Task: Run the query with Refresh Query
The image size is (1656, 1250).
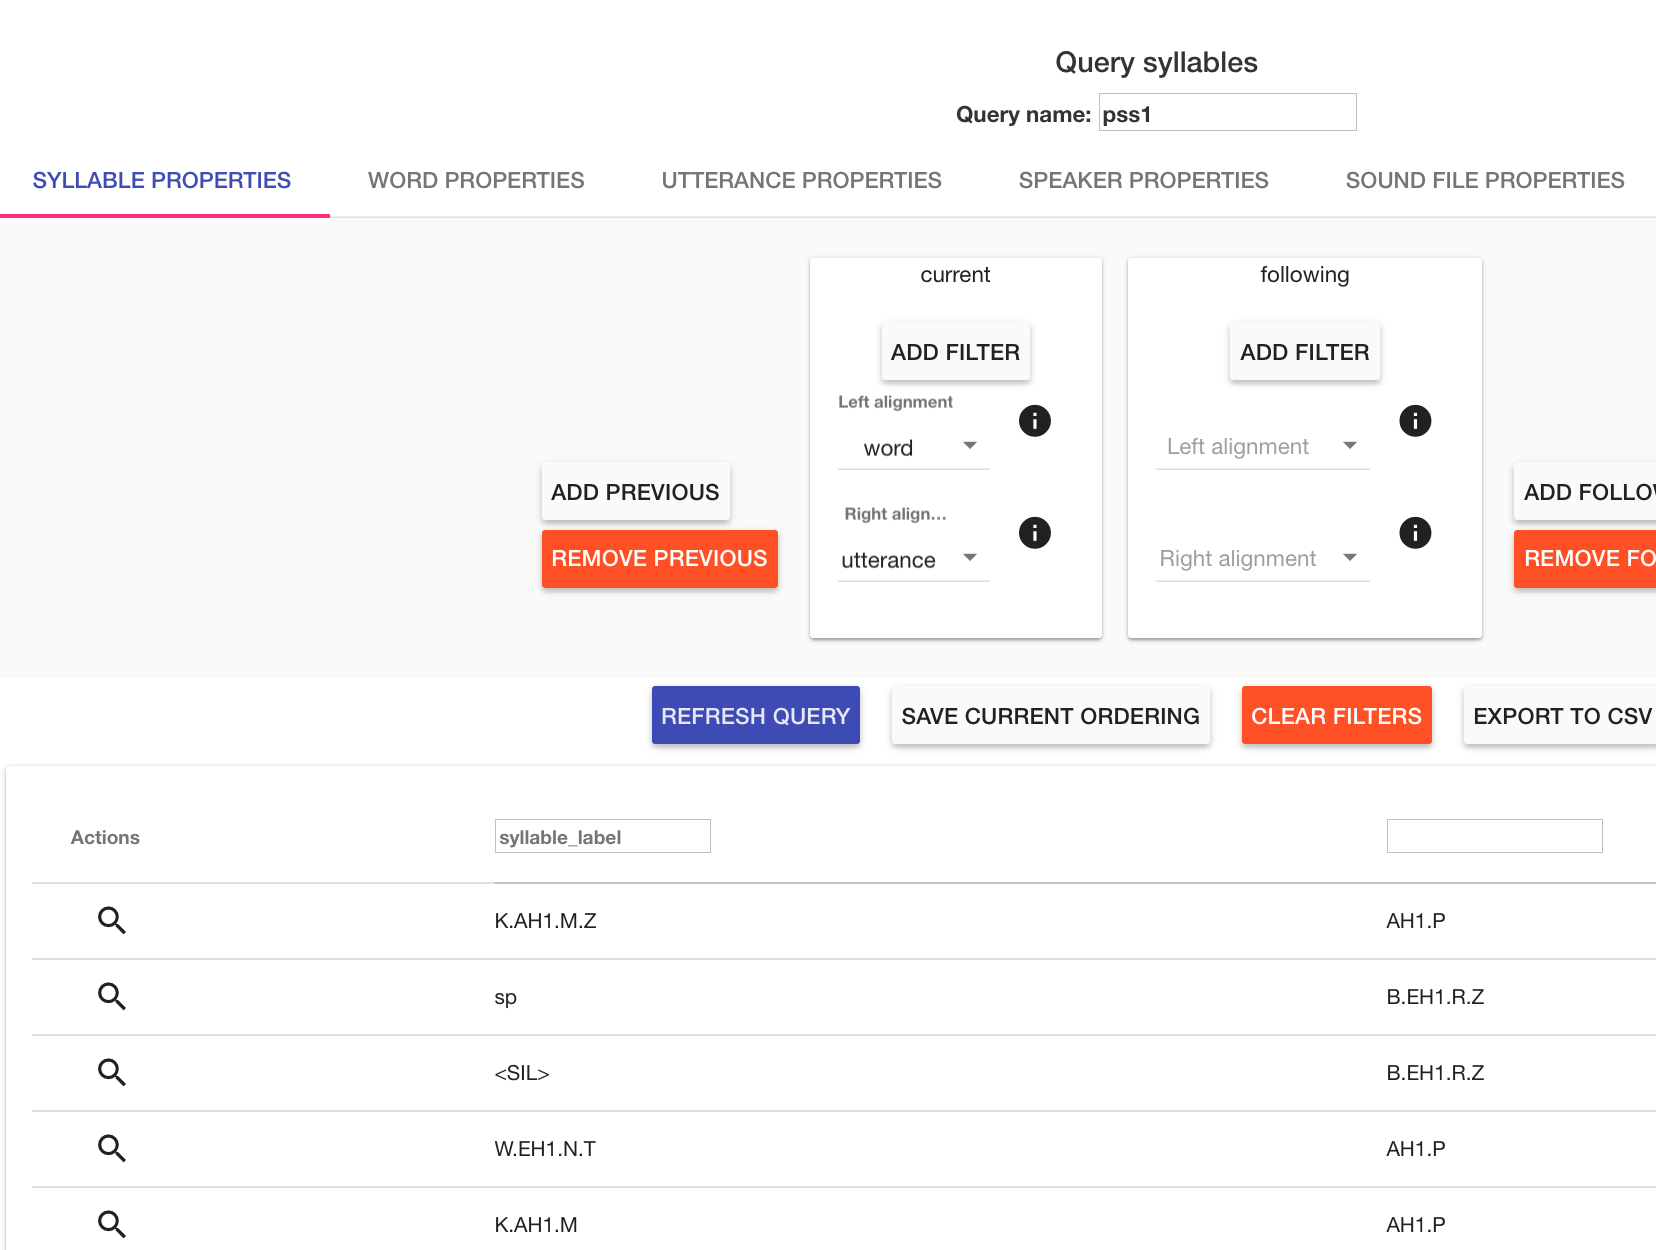Action: tap(755, 715)
